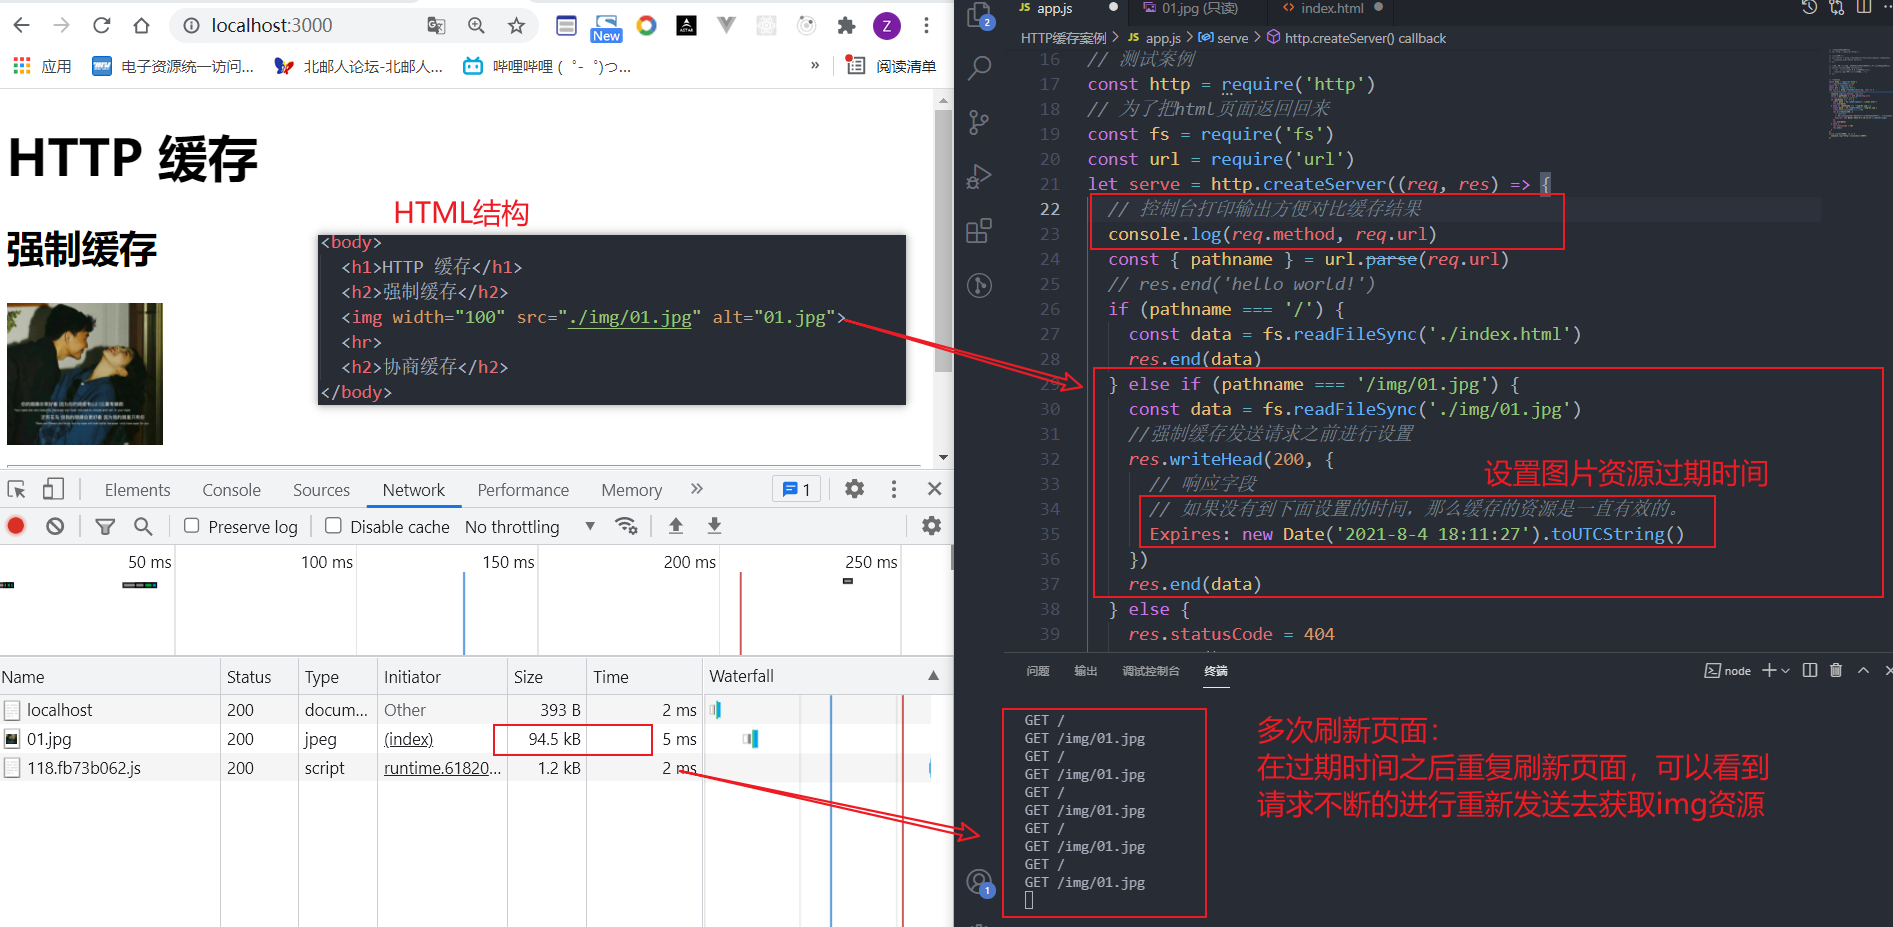The image size is (1893, 927).
Task: Expand hidden bookmarks chevron
Action: click(x=815, y=66)
